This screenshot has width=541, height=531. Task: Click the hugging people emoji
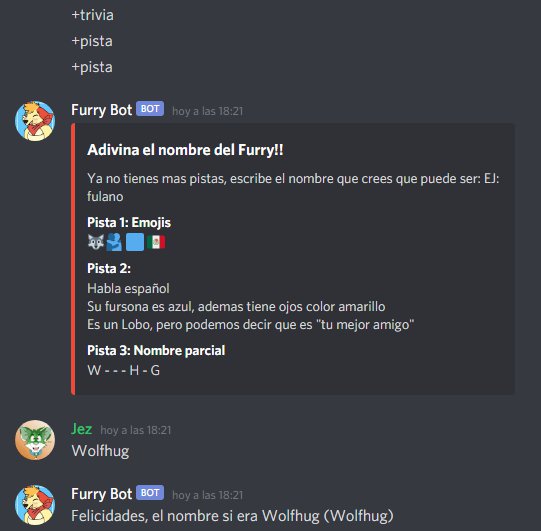[114, 242]
